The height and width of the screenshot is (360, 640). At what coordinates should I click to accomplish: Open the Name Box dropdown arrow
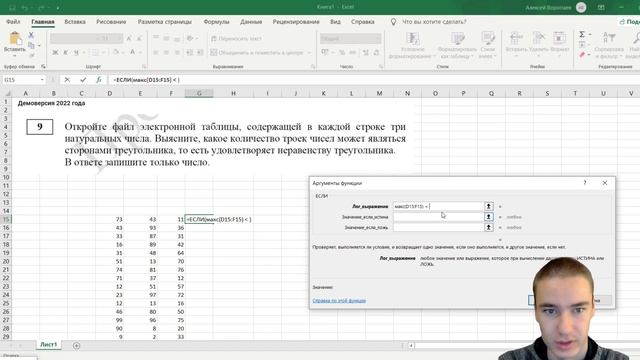[42, 80]
